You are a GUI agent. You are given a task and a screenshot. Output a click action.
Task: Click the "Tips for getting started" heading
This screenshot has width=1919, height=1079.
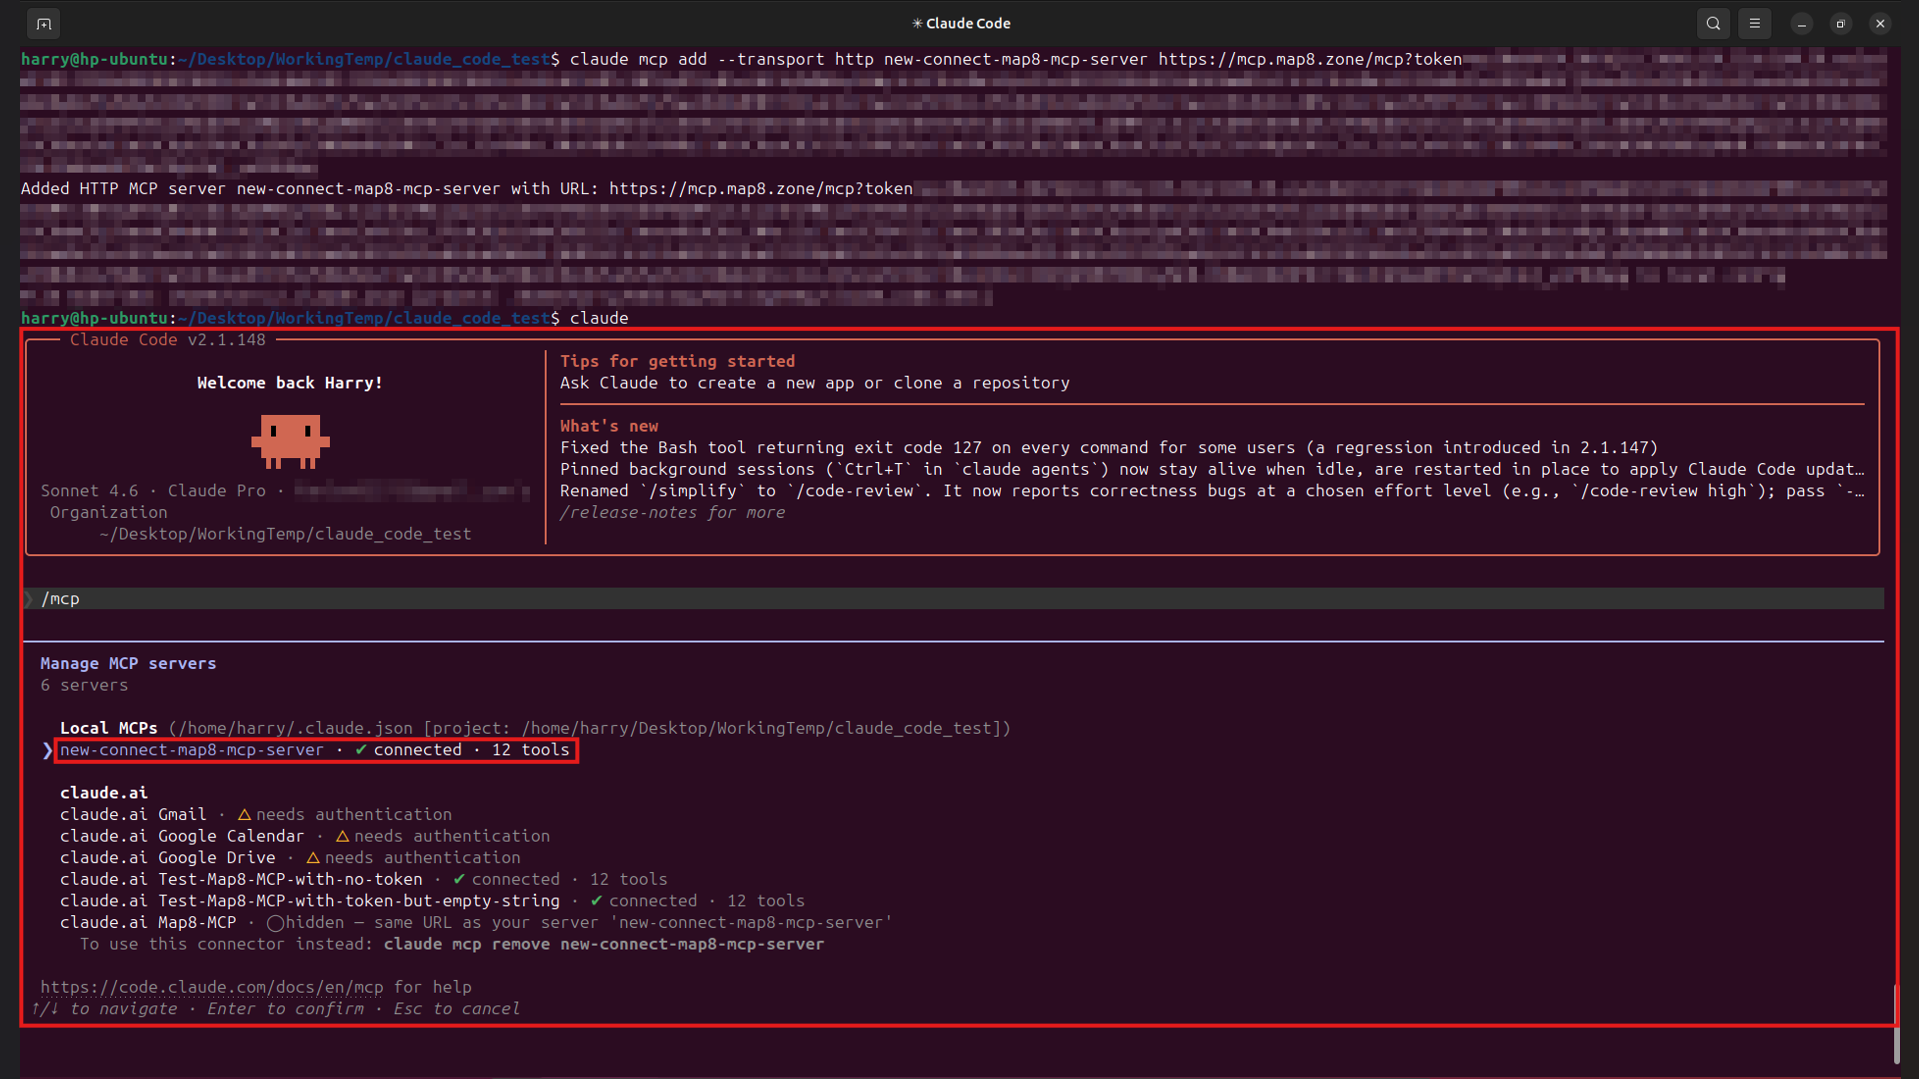pos(678,361)
